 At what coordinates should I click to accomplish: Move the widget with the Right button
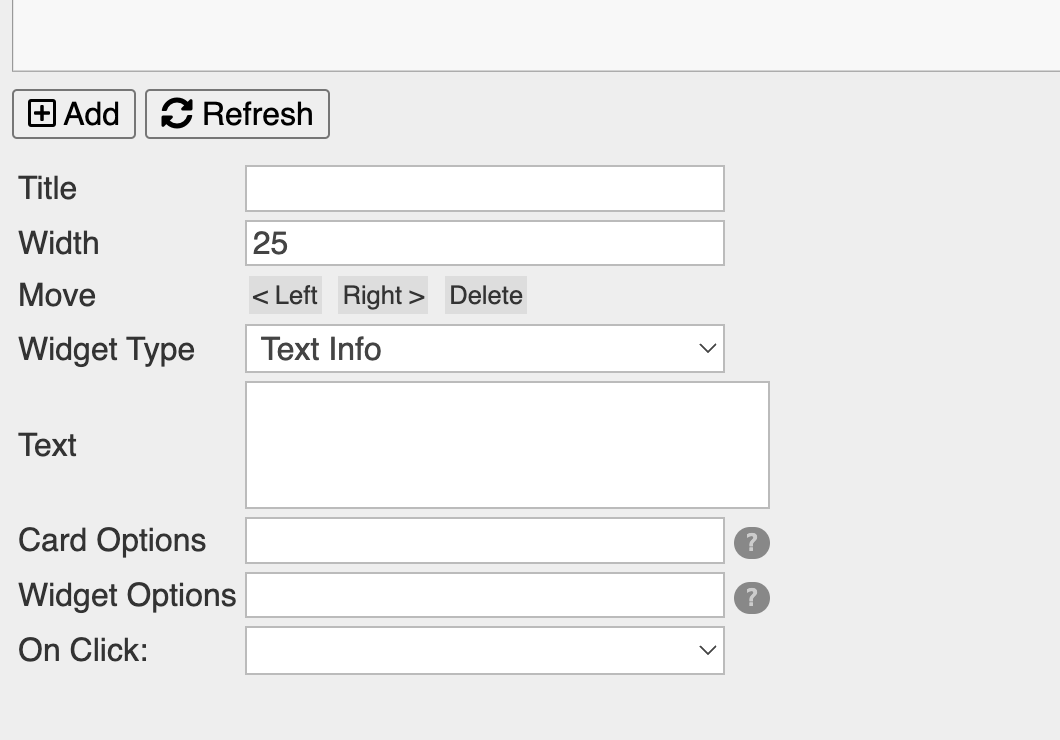[x=383, y=296]
